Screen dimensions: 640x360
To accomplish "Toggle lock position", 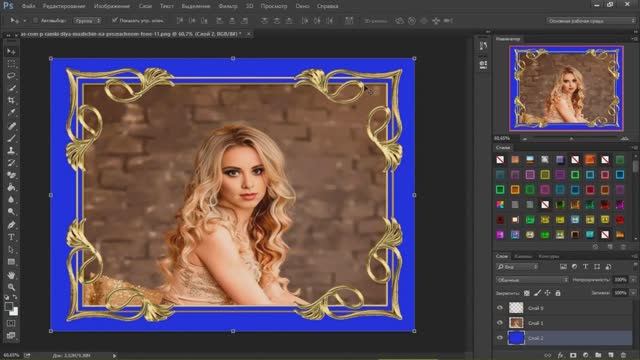I will [x=547, y=293].
